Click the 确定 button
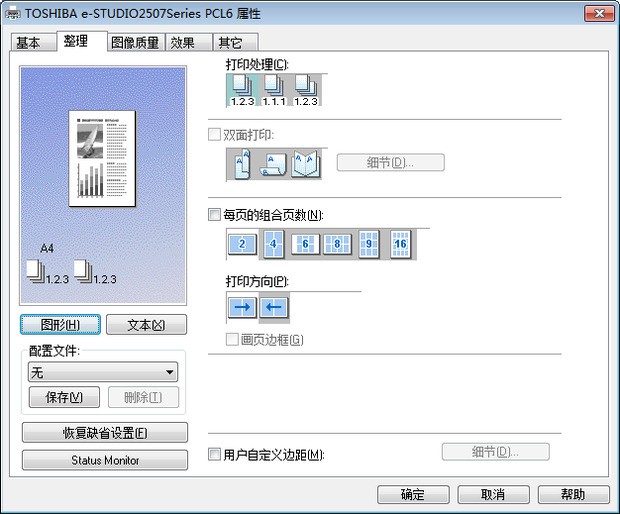620x514 pixels. (x=412, y=494)
